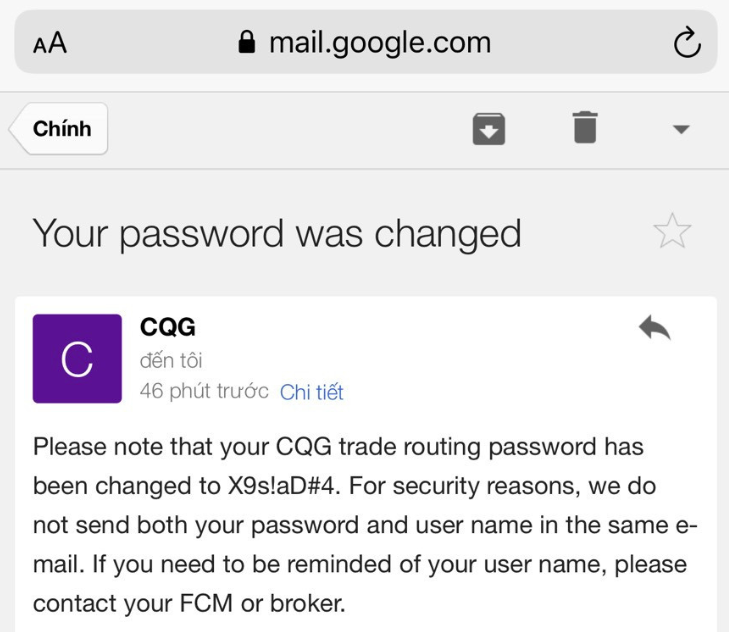Click the padlock icon beside the URL
Viewport: 729px width, 632px height.
[246, 43]
